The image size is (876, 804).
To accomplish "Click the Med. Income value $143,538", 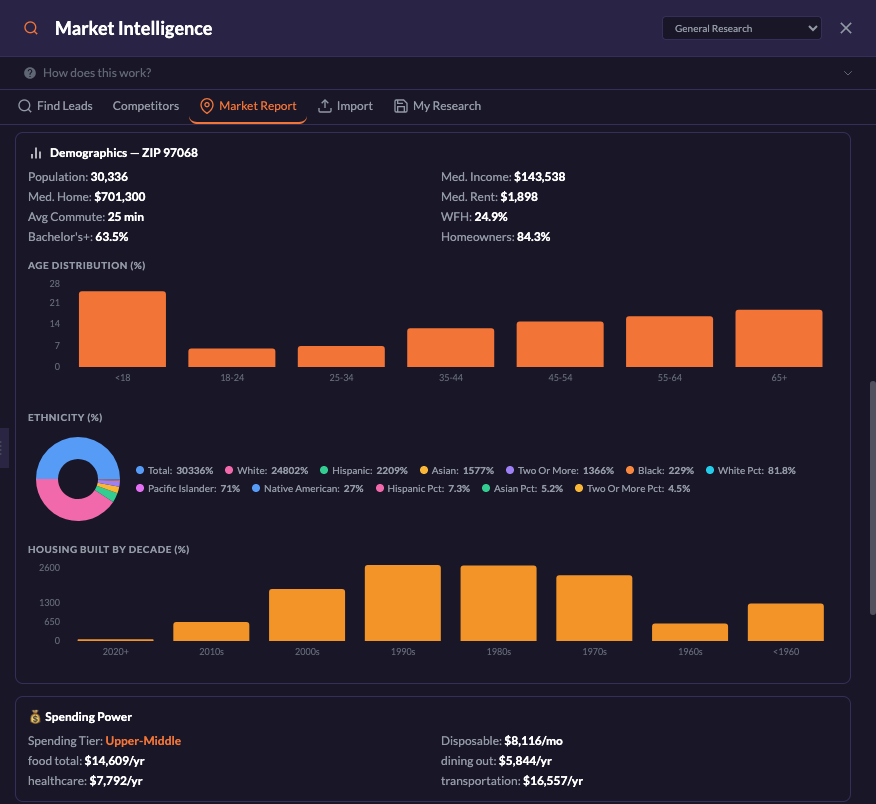I will [x=539, y=177].
